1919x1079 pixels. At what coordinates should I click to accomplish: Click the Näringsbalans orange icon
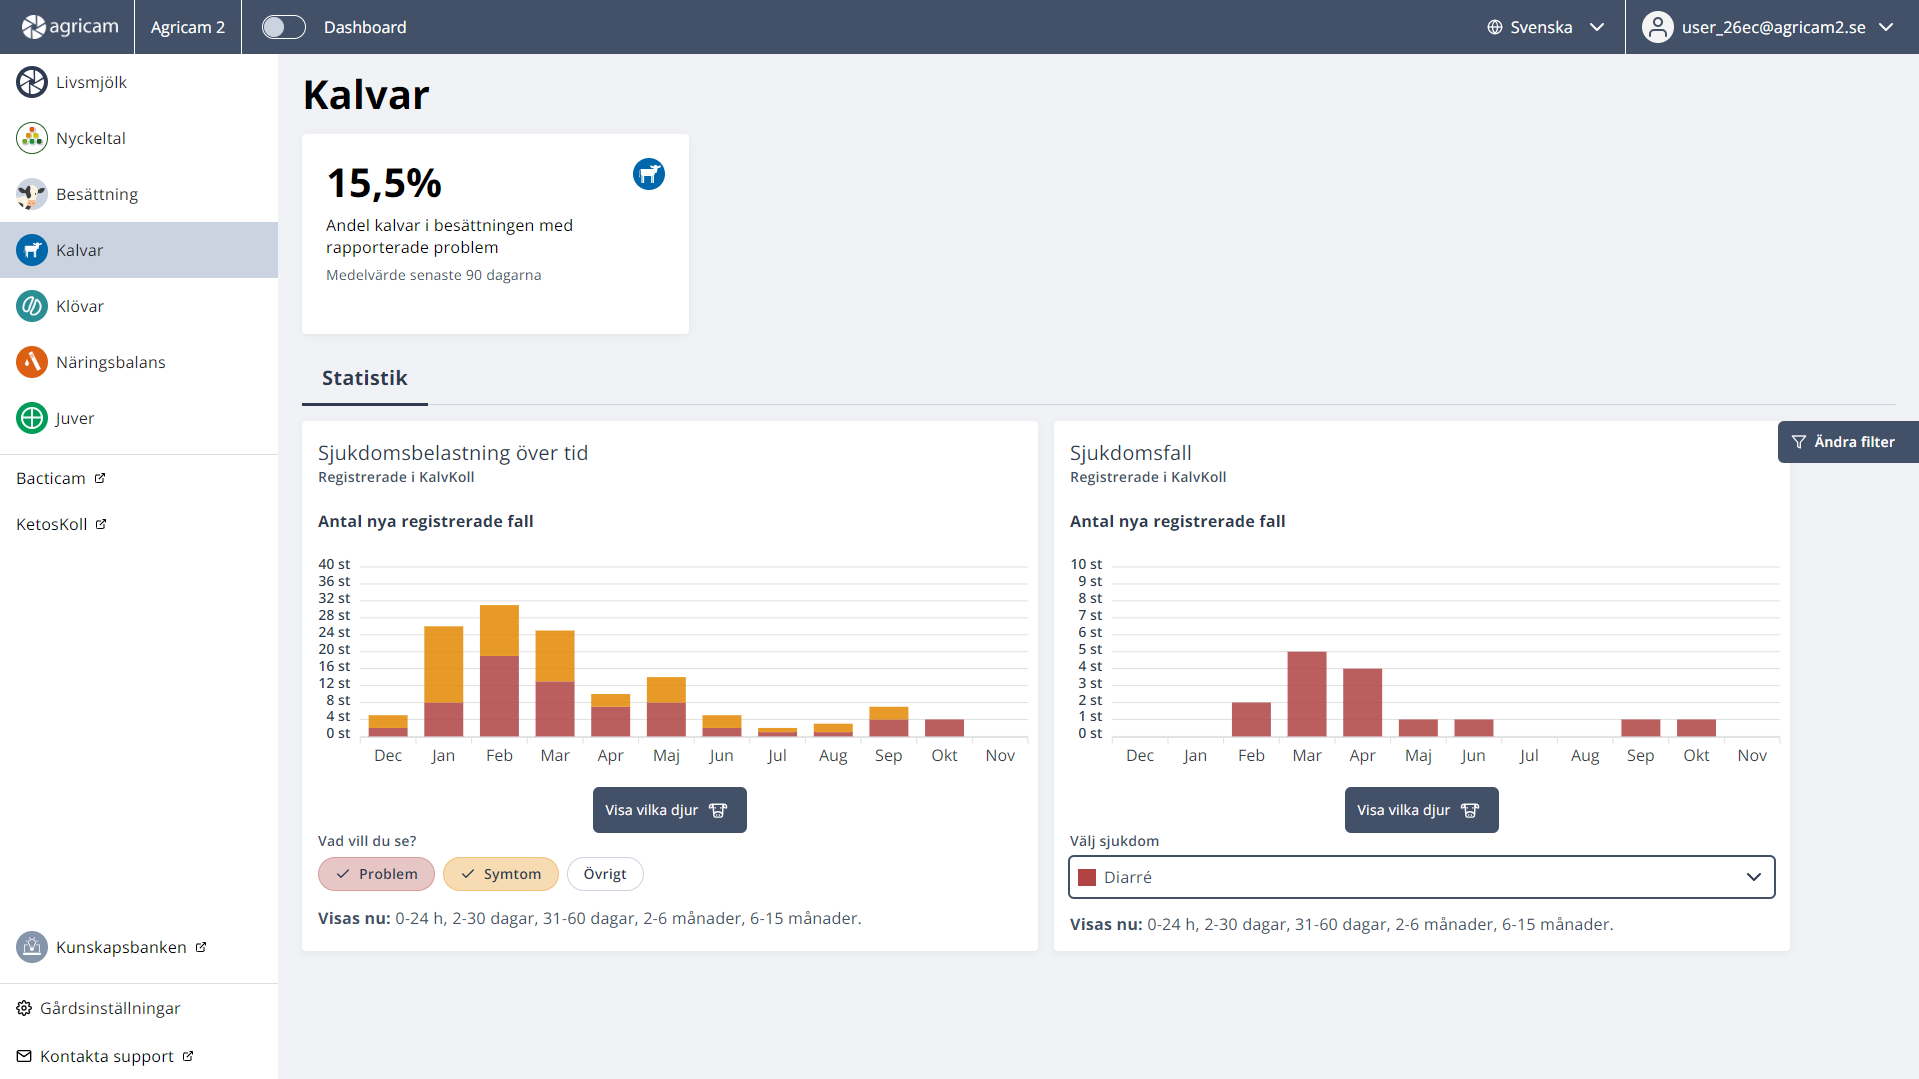coord(32,362)
